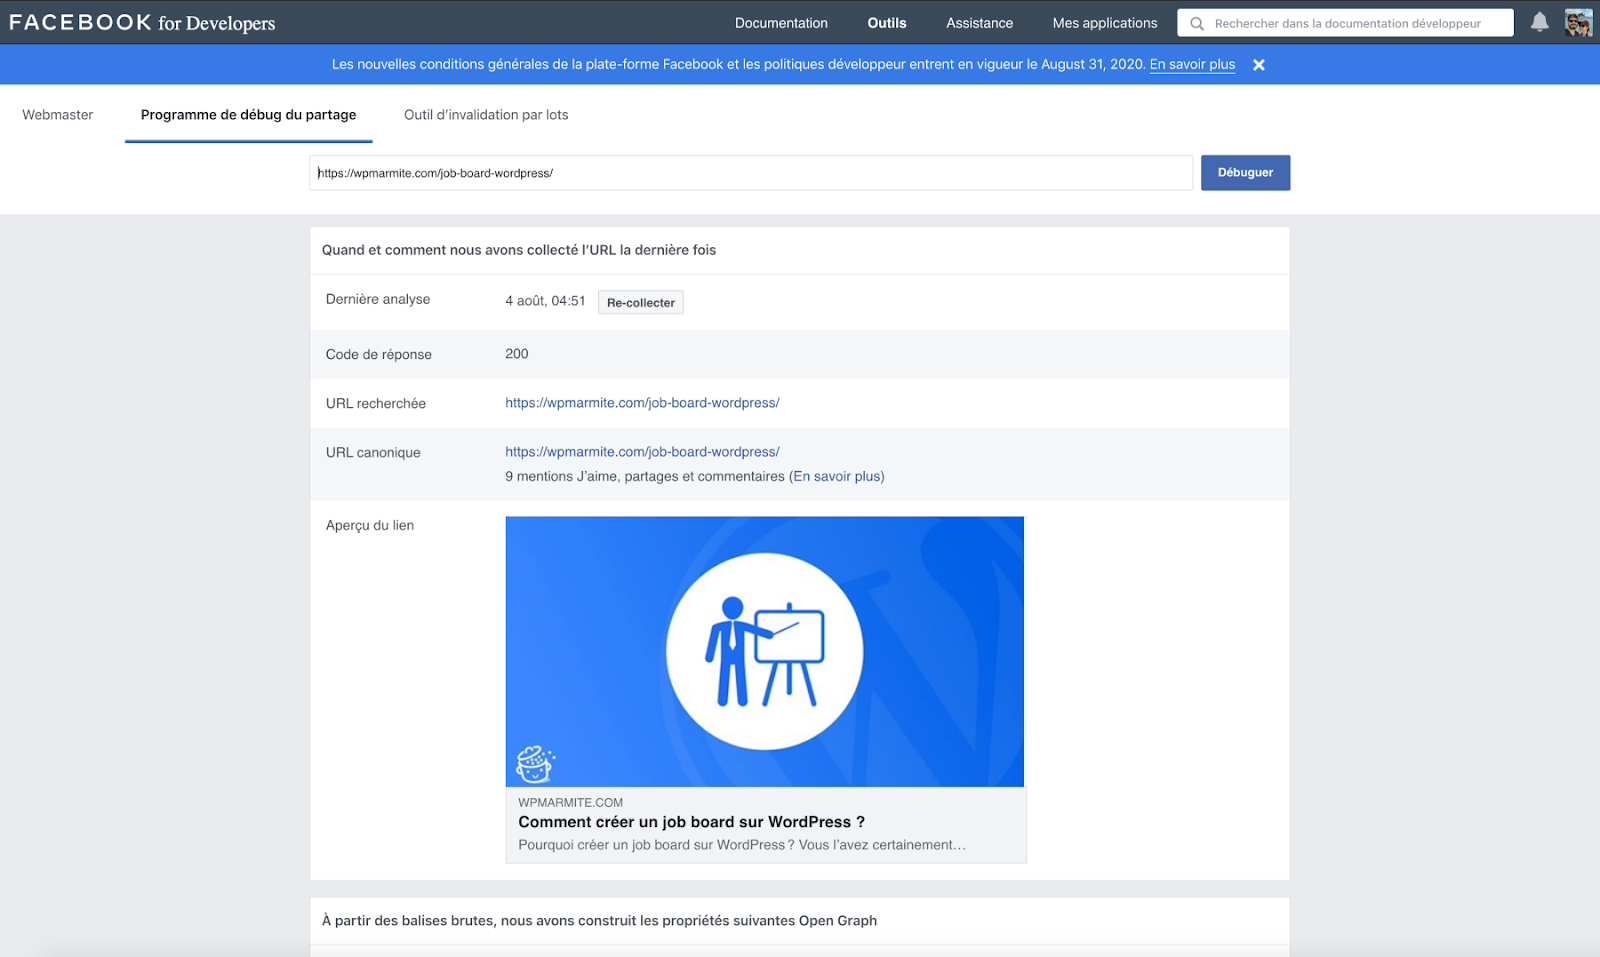Dismiss the blue announcement banner

click(x=1259, y=64)
